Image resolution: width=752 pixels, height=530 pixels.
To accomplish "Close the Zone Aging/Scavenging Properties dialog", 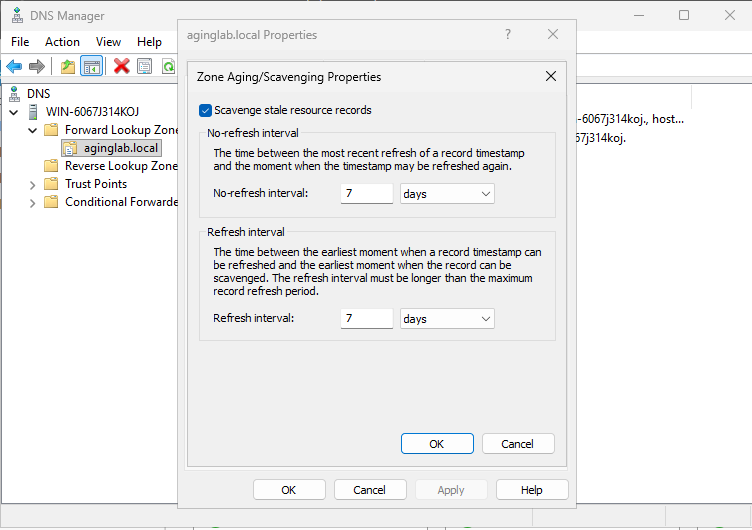I will pyautogui.click(x=551, y=76).
